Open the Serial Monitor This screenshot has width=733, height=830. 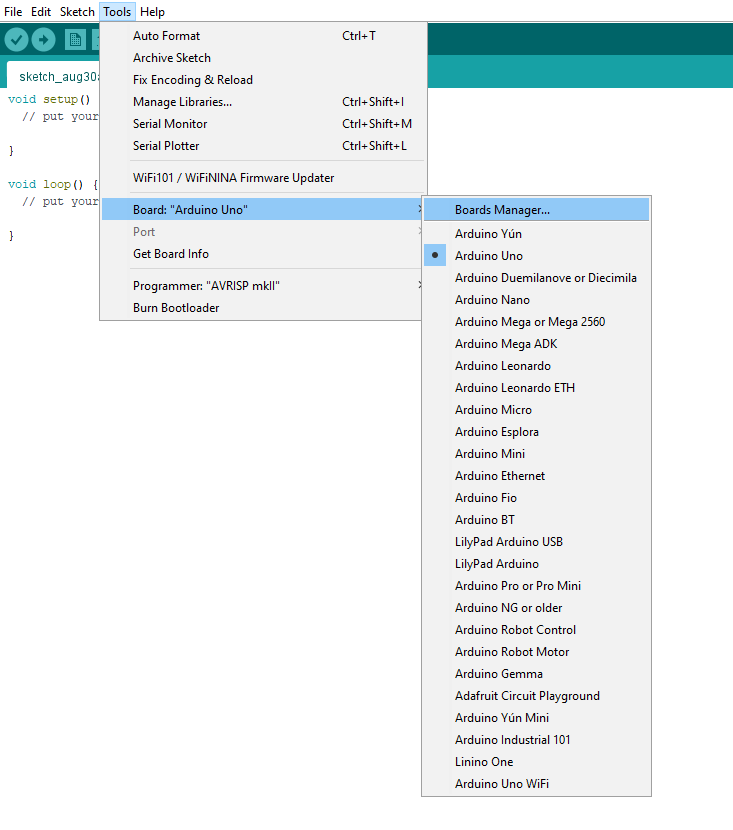pos(263,124)
